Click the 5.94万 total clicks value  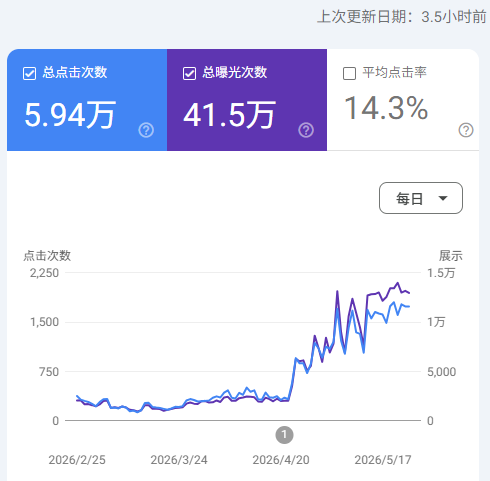click(70, 115)
